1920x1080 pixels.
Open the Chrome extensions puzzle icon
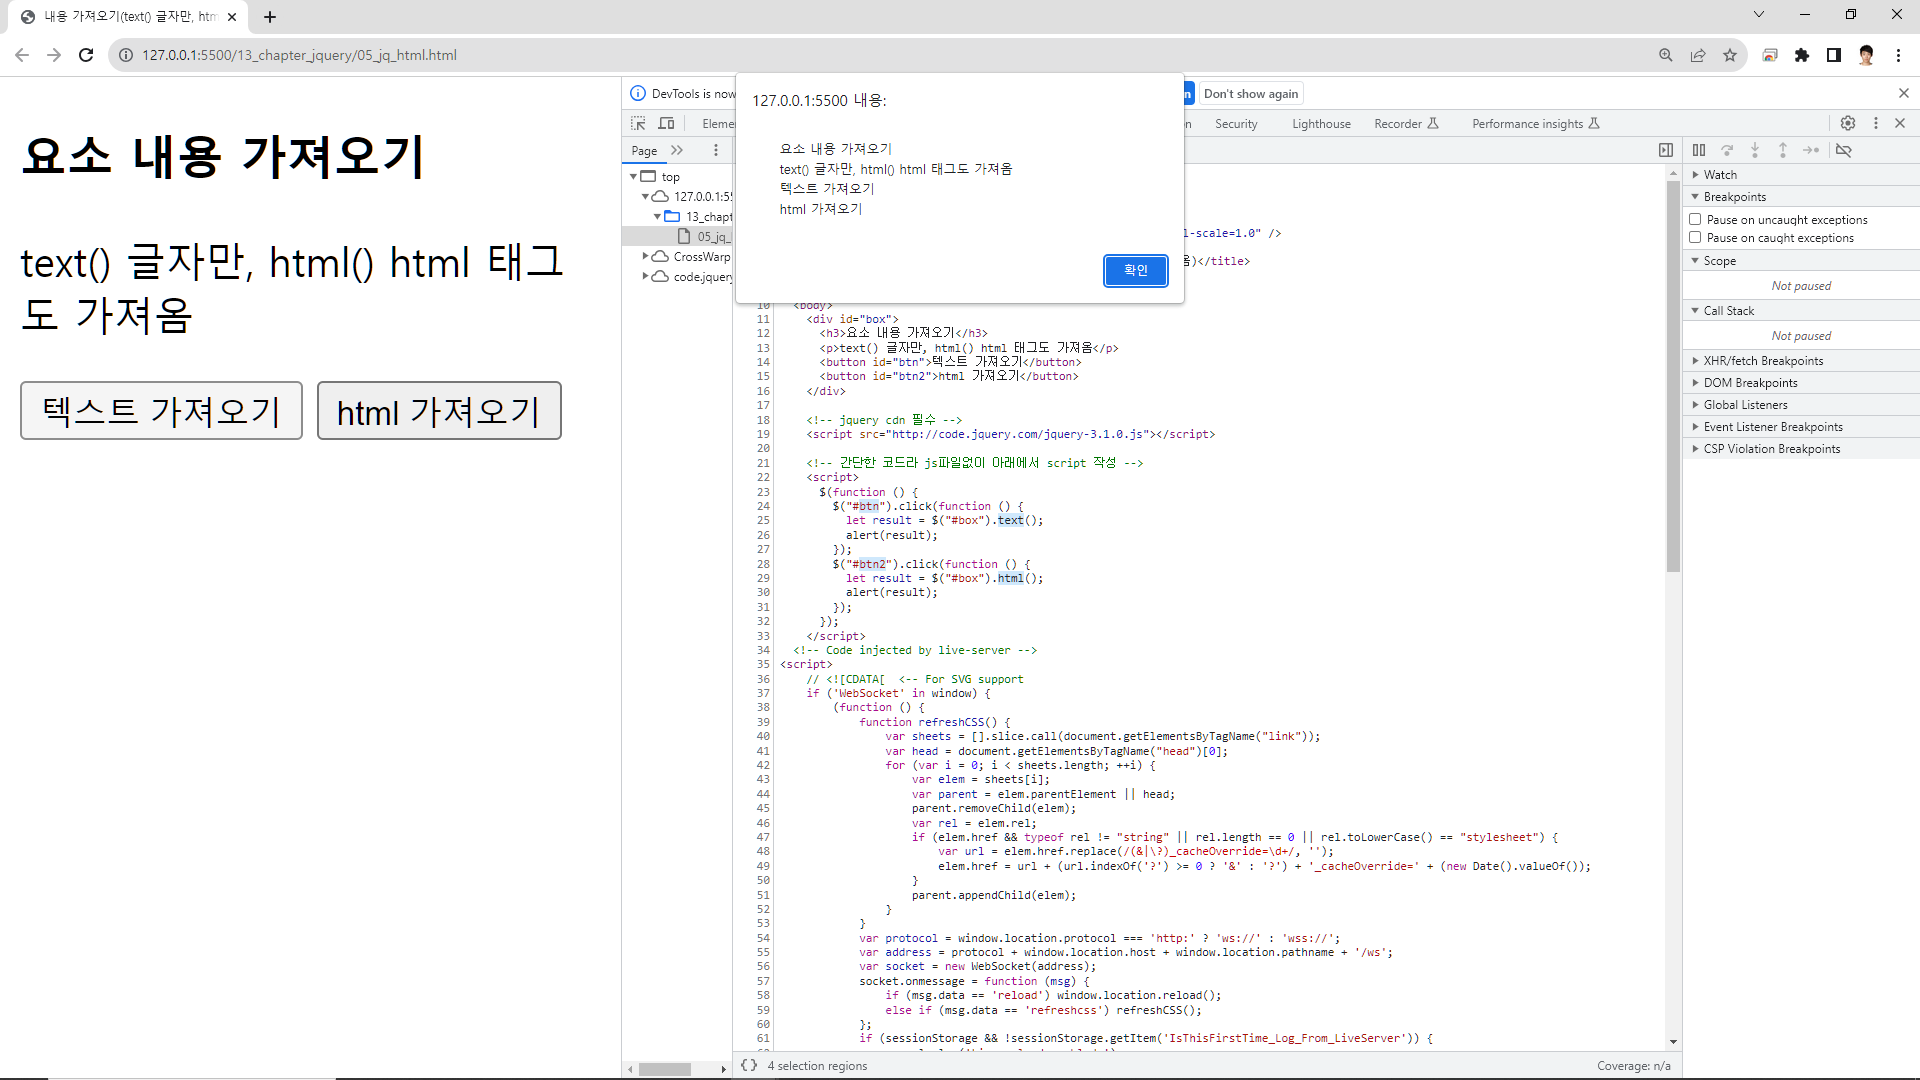click(1802, 55)
